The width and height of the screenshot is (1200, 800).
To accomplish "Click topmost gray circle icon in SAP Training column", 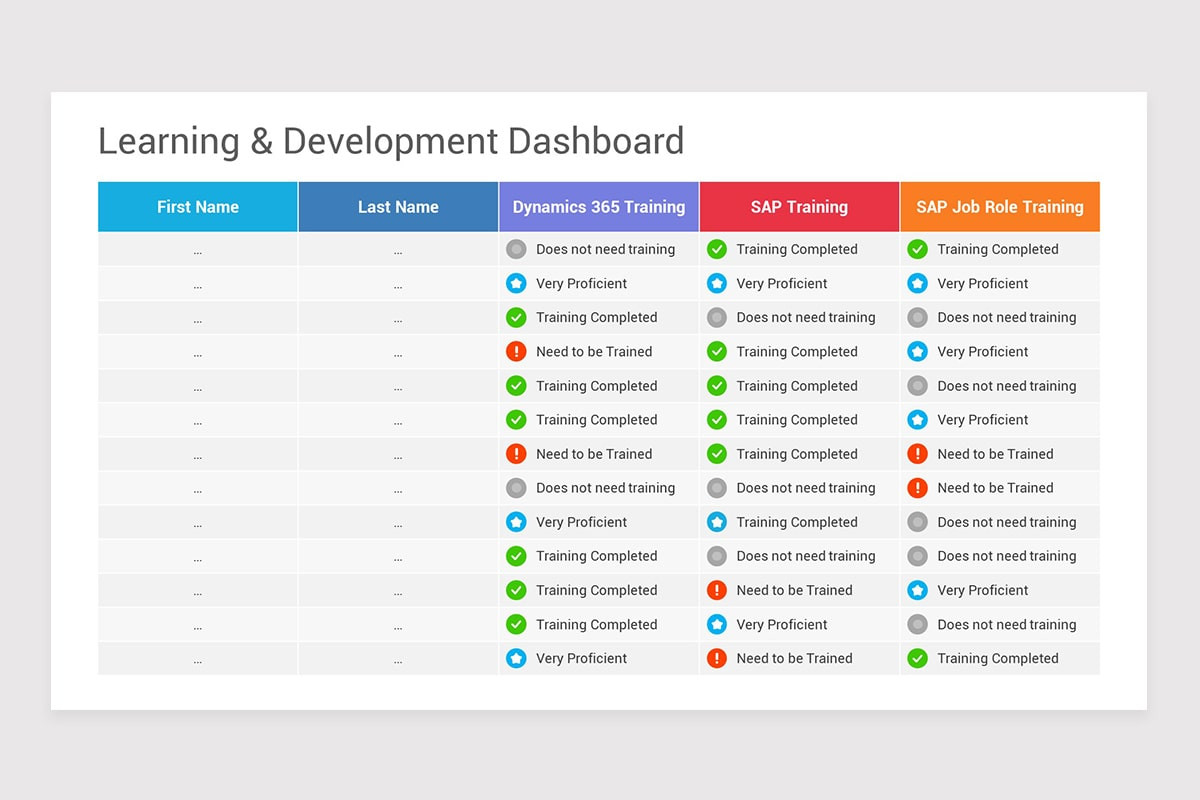I will pos(717,317).
